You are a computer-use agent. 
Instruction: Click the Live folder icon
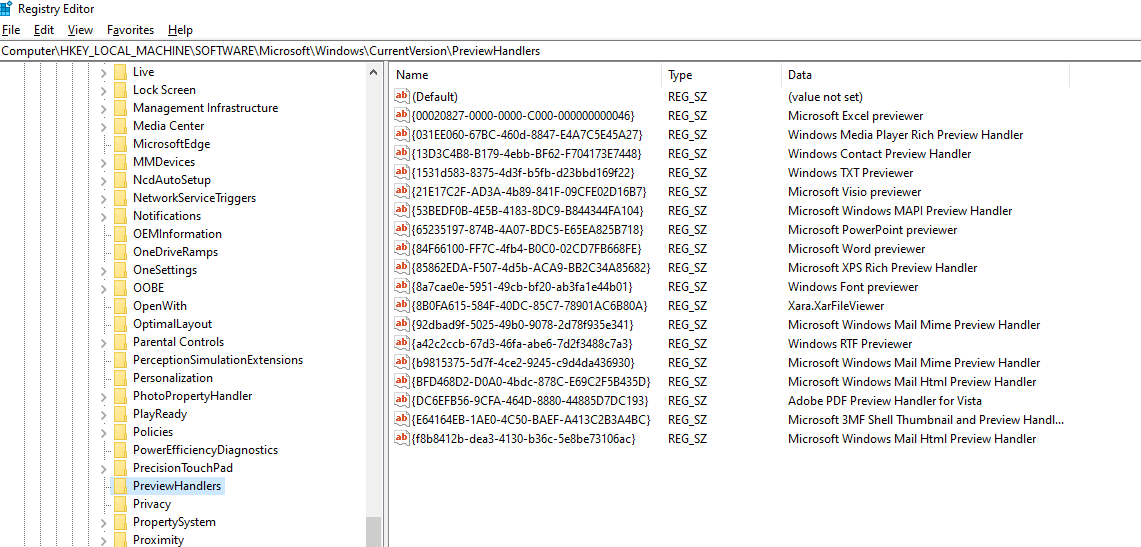120,72
